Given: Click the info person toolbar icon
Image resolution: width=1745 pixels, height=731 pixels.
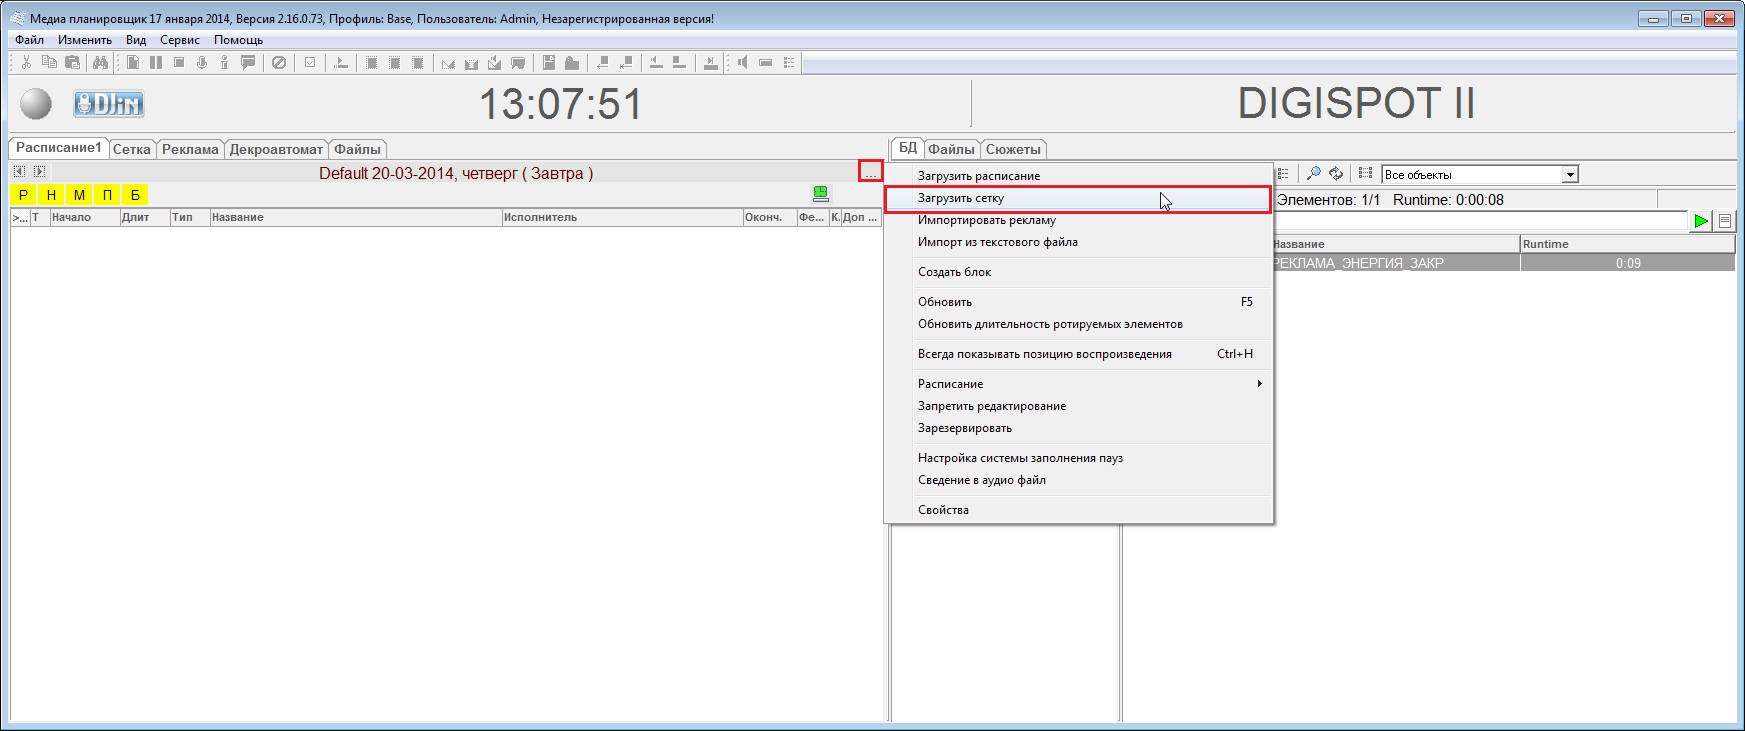Looking at the screenshot, I should [224, 62].
